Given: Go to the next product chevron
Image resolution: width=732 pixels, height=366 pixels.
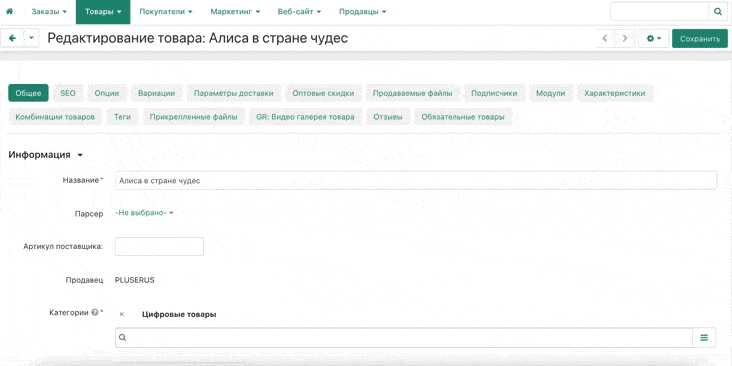Looking at the screenshot, I should (625, 39).
